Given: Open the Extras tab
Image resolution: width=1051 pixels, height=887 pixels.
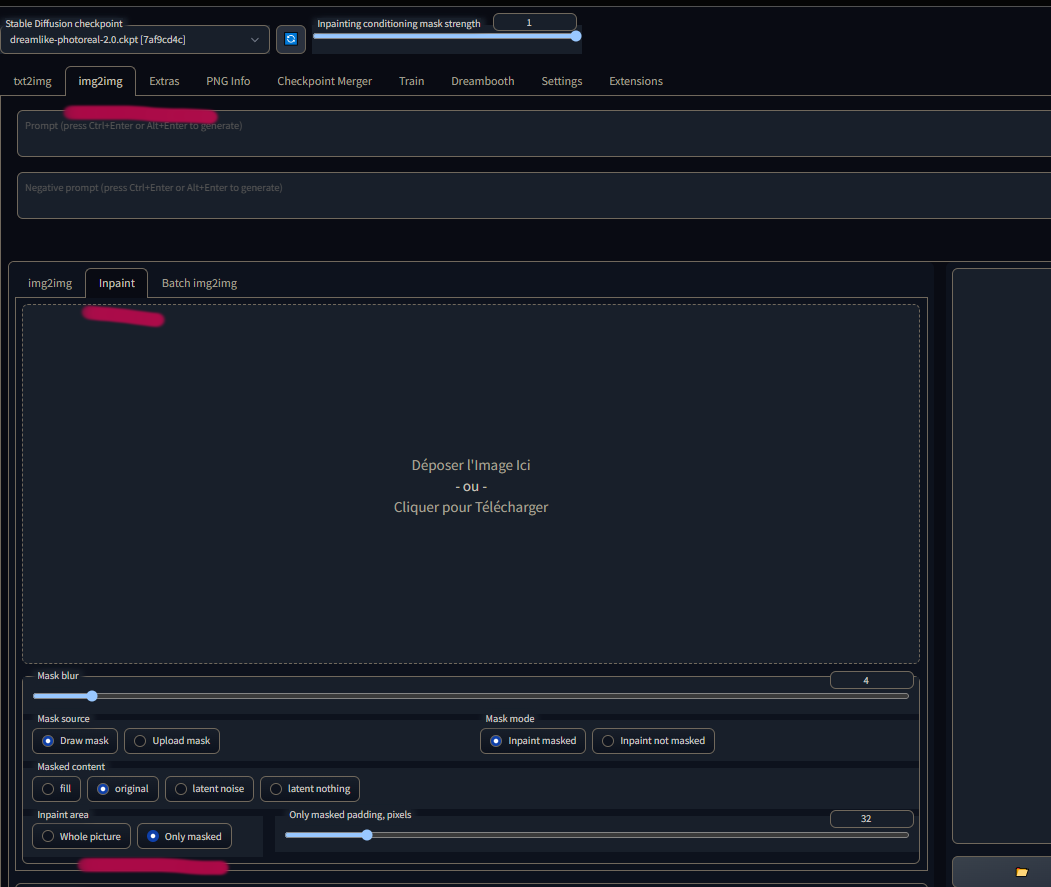Looking at the screenshot, I should pos(164,81).
